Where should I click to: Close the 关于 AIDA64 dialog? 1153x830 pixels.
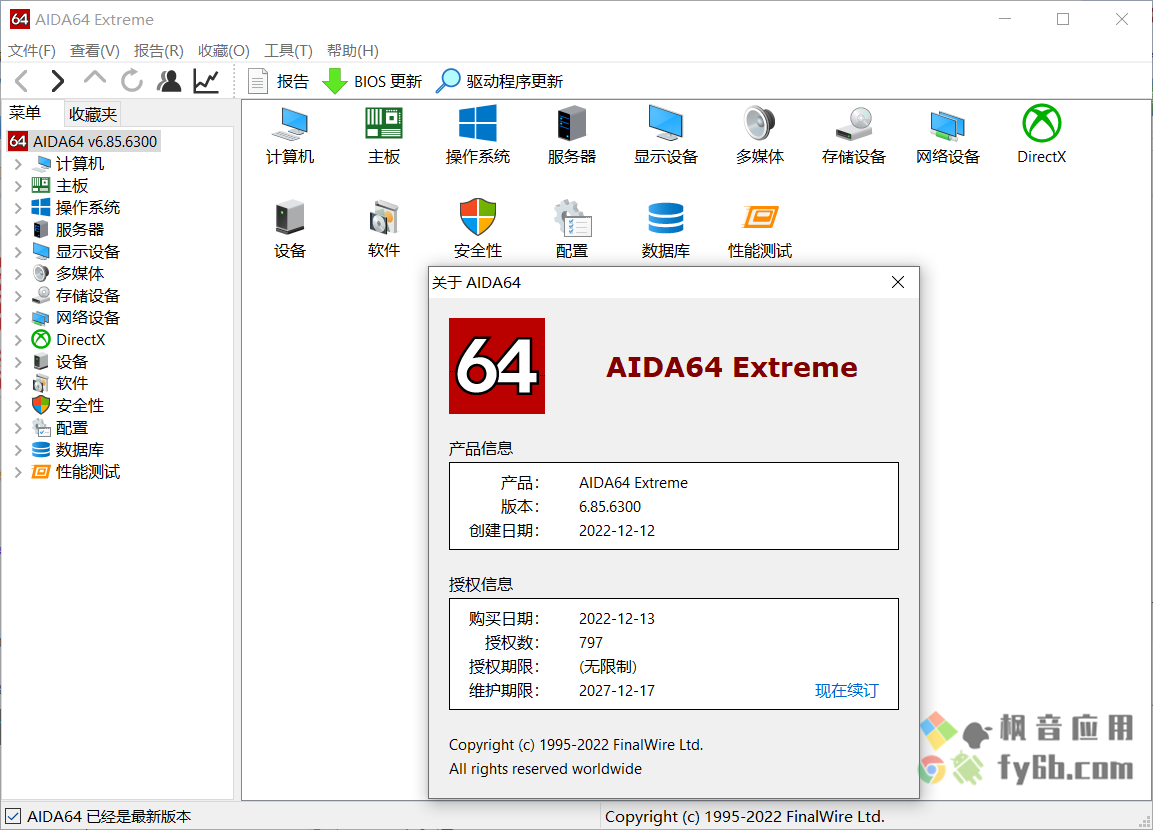(898, 282)
